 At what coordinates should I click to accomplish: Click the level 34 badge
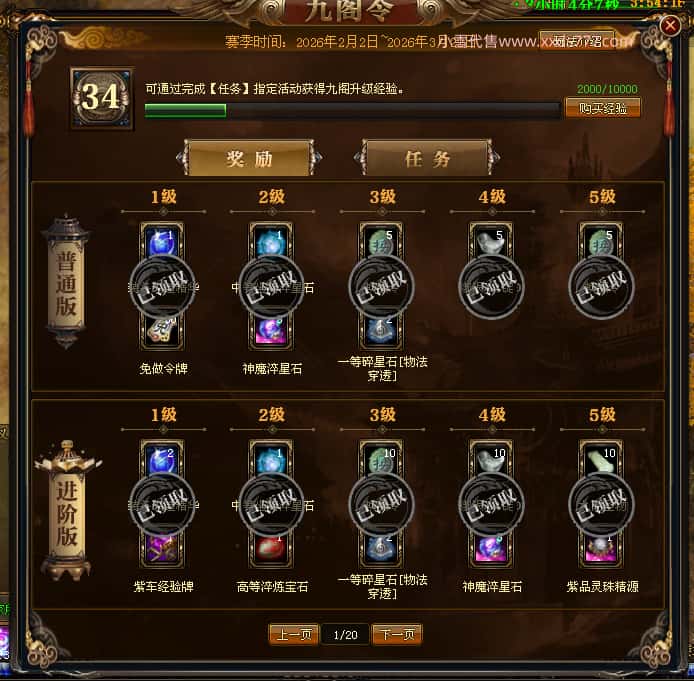click(102, 98)
